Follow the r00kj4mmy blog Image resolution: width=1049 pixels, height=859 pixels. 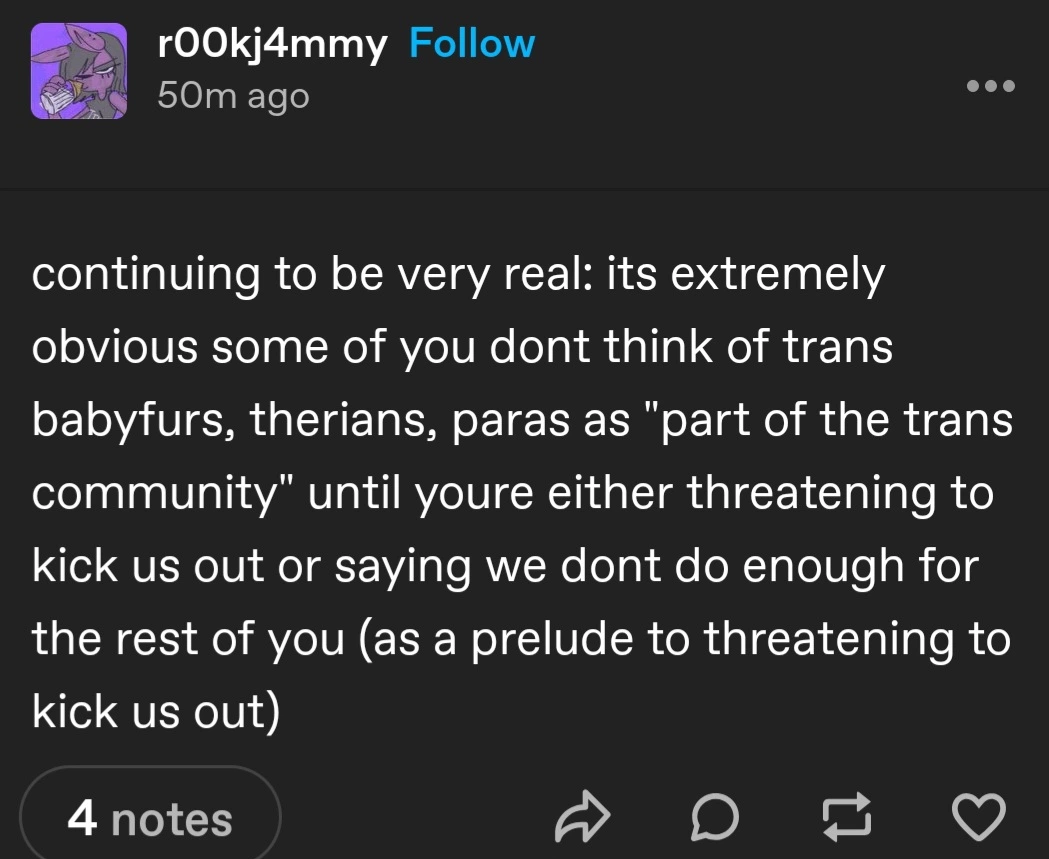[472, 45]
